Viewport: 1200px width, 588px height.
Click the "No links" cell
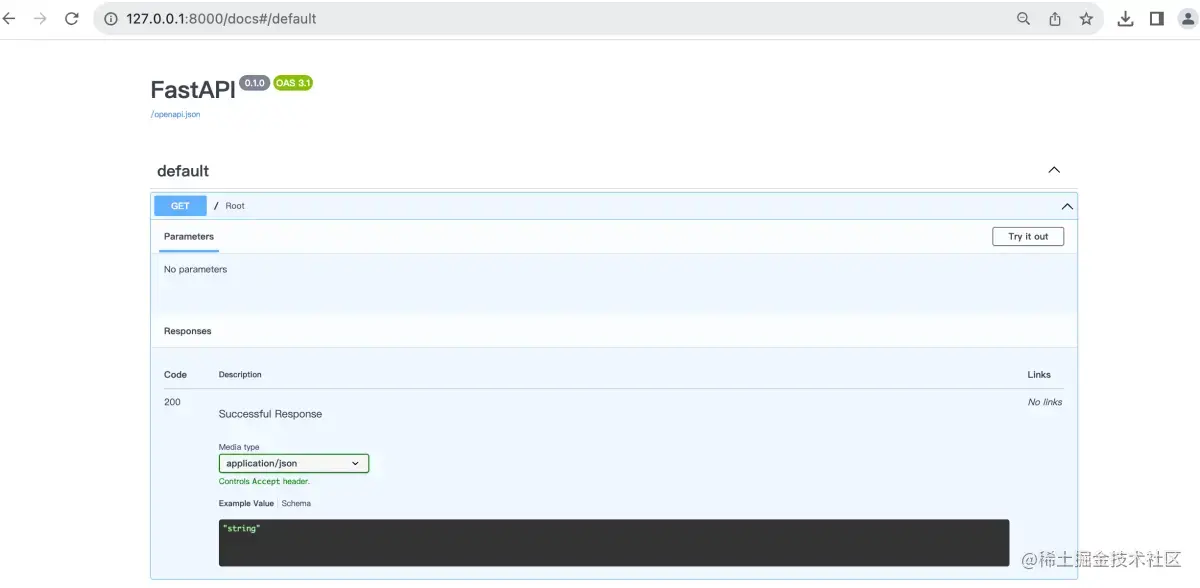1045,402
